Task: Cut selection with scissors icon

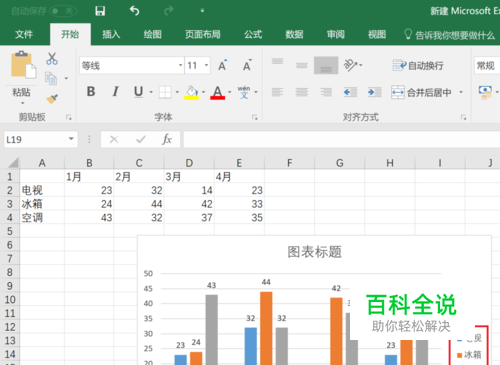Action: pos(52,58)
